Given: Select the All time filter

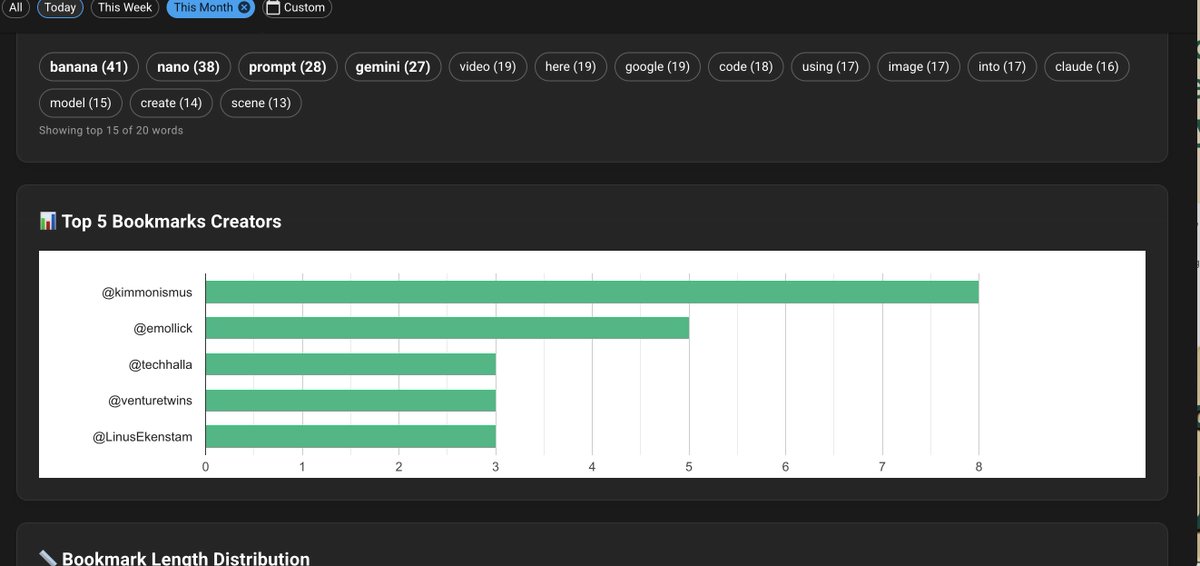Looking at the screenshot, I should [x=15, y=7].
